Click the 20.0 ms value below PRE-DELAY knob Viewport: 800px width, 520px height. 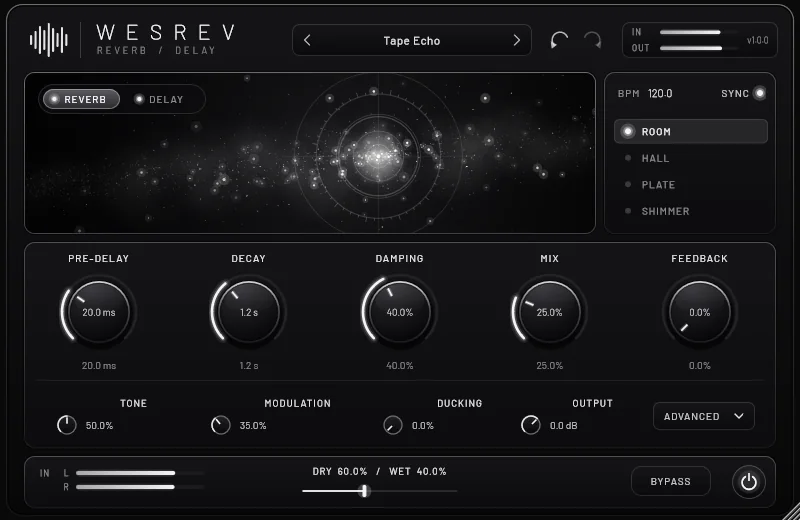[99, 365]
